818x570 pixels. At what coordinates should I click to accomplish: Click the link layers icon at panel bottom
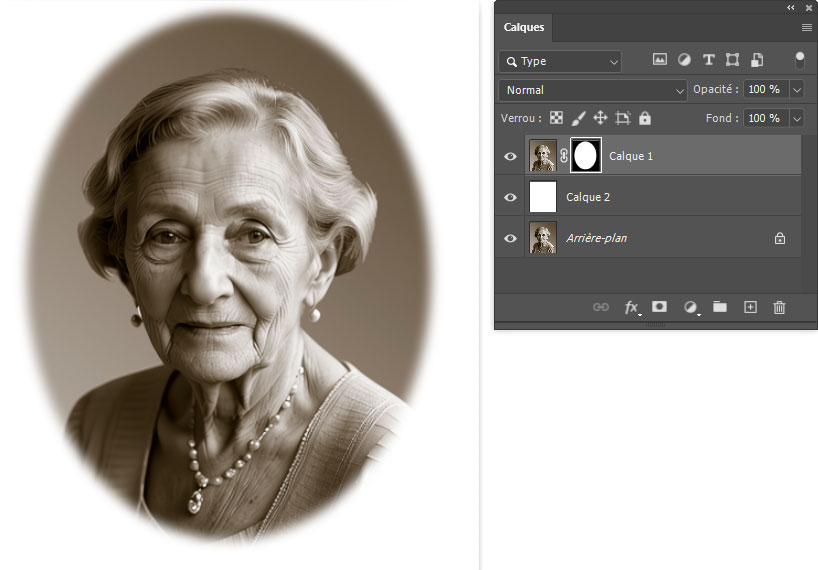pos(600,307)
